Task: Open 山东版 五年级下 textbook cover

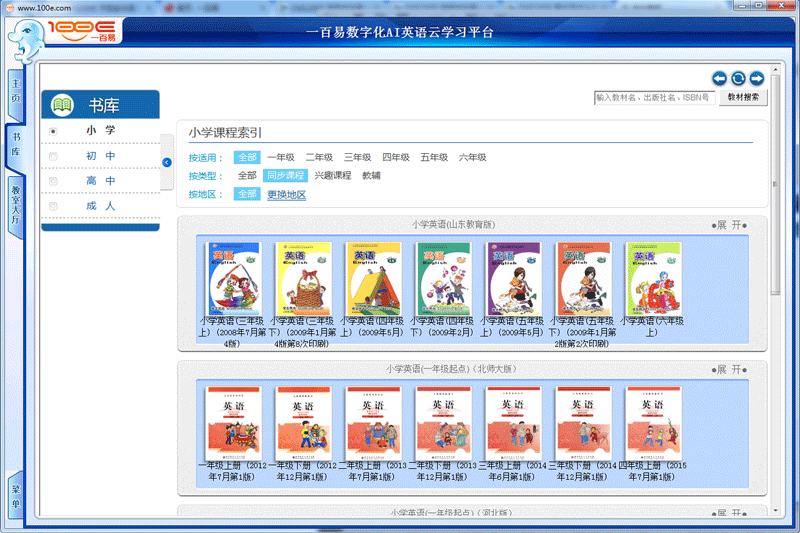Action: coord(584,278)
